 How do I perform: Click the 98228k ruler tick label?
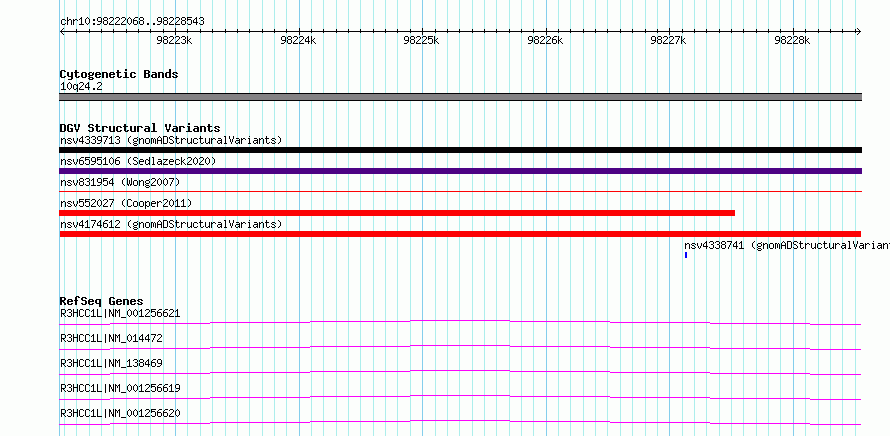click(792, 40)
